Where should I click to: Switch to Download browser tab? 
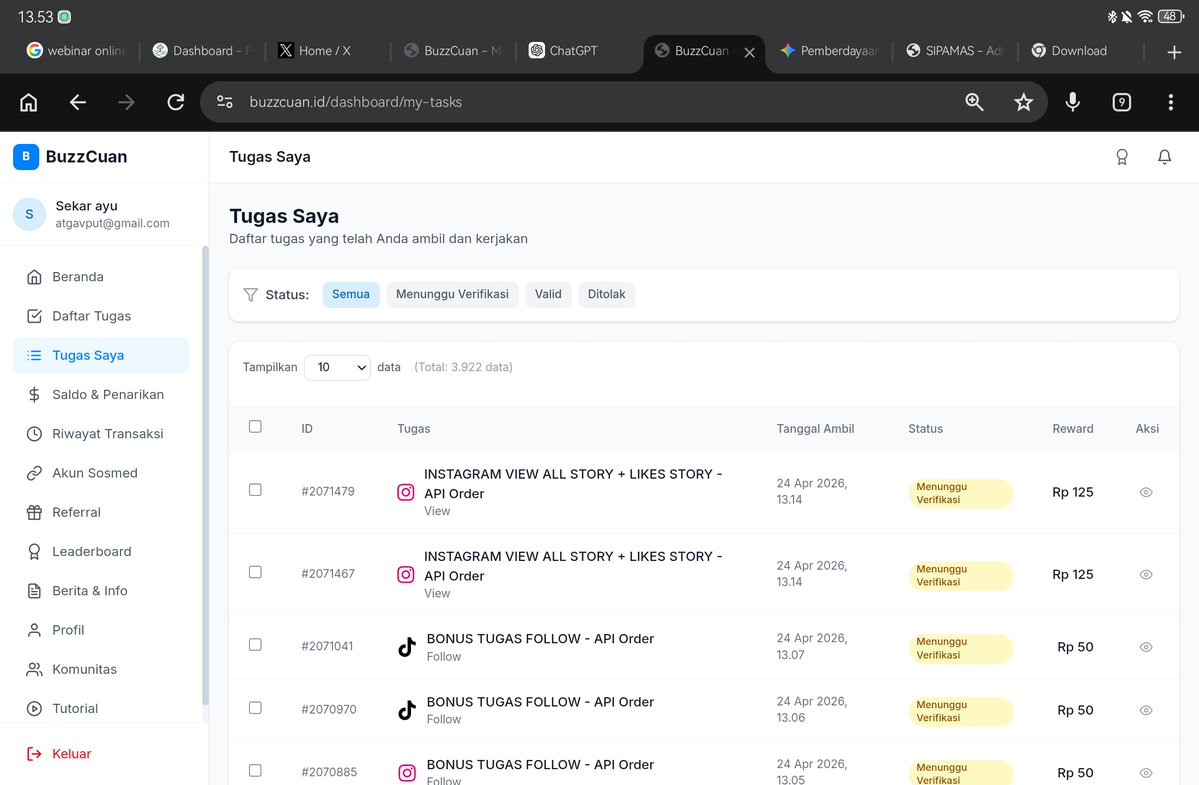[x=1079, y=51]
